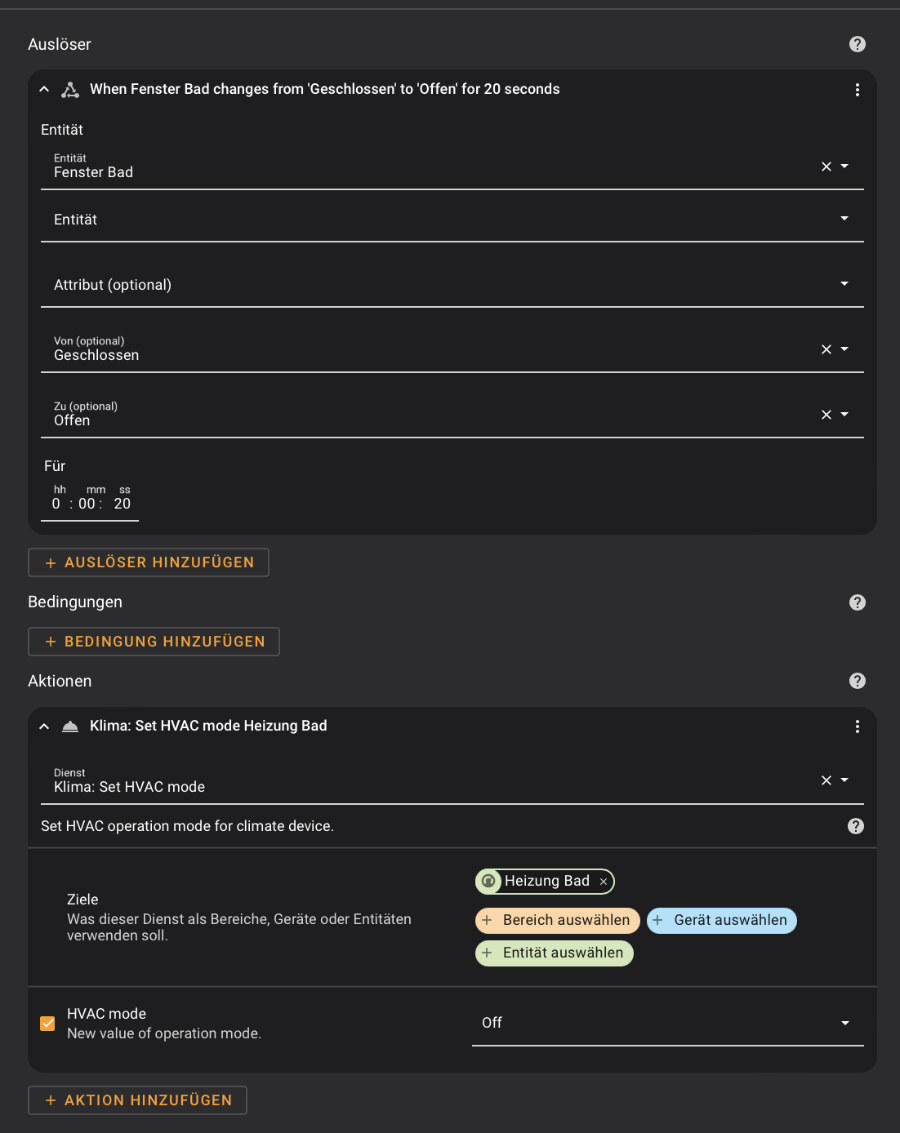This screenshot has width=900, height=1133.
Task: Click the Aktion hinzufügen button
Action: (137, 1100)
